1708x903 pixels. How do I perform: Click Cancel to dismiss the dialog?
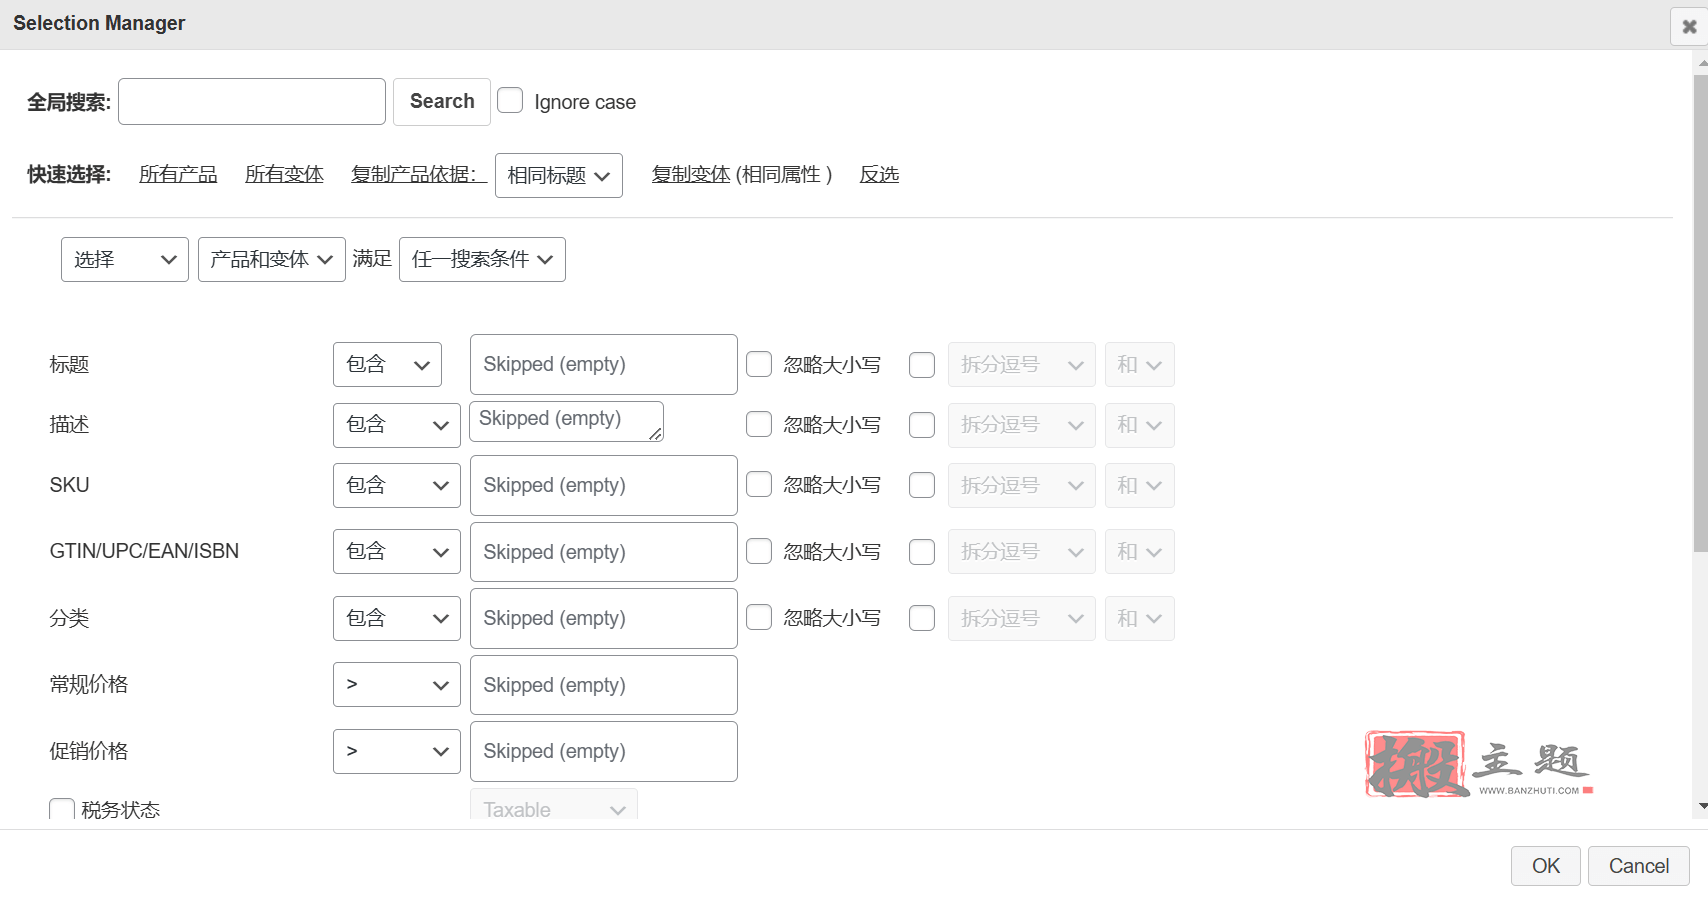(1639, 866)
